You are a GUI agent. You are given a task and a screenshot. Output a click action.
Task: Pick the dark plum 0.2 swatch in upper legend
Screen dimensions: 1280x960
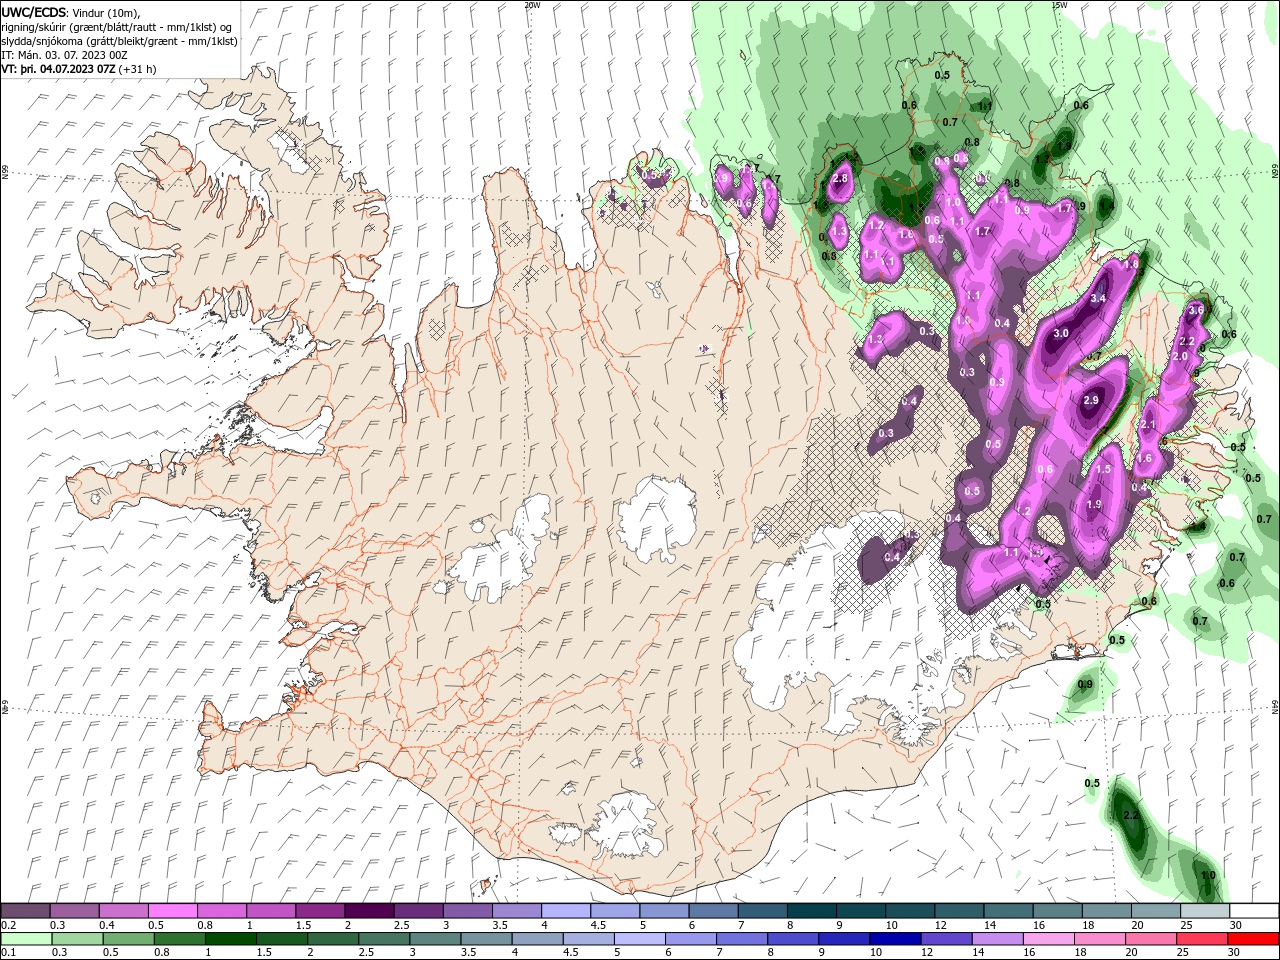[x=25, y=911]
